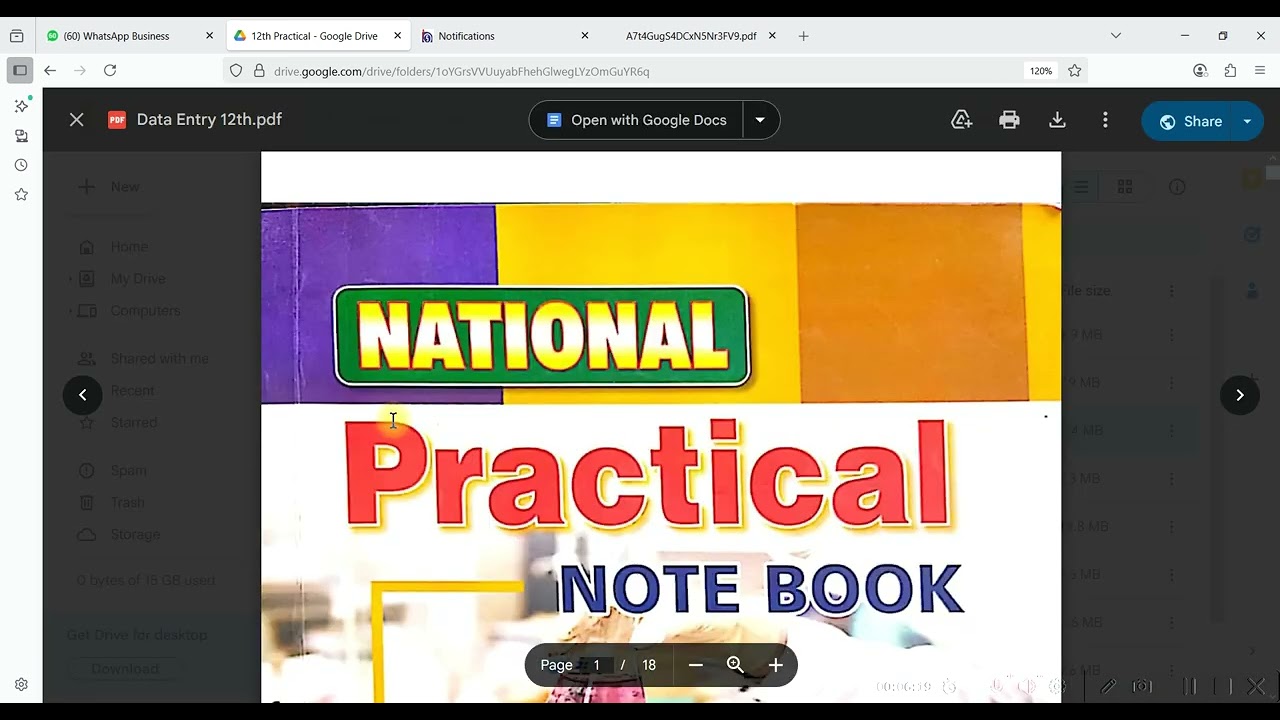Click the page number input field
This screenshot has height=720, width=1280.
597,665
